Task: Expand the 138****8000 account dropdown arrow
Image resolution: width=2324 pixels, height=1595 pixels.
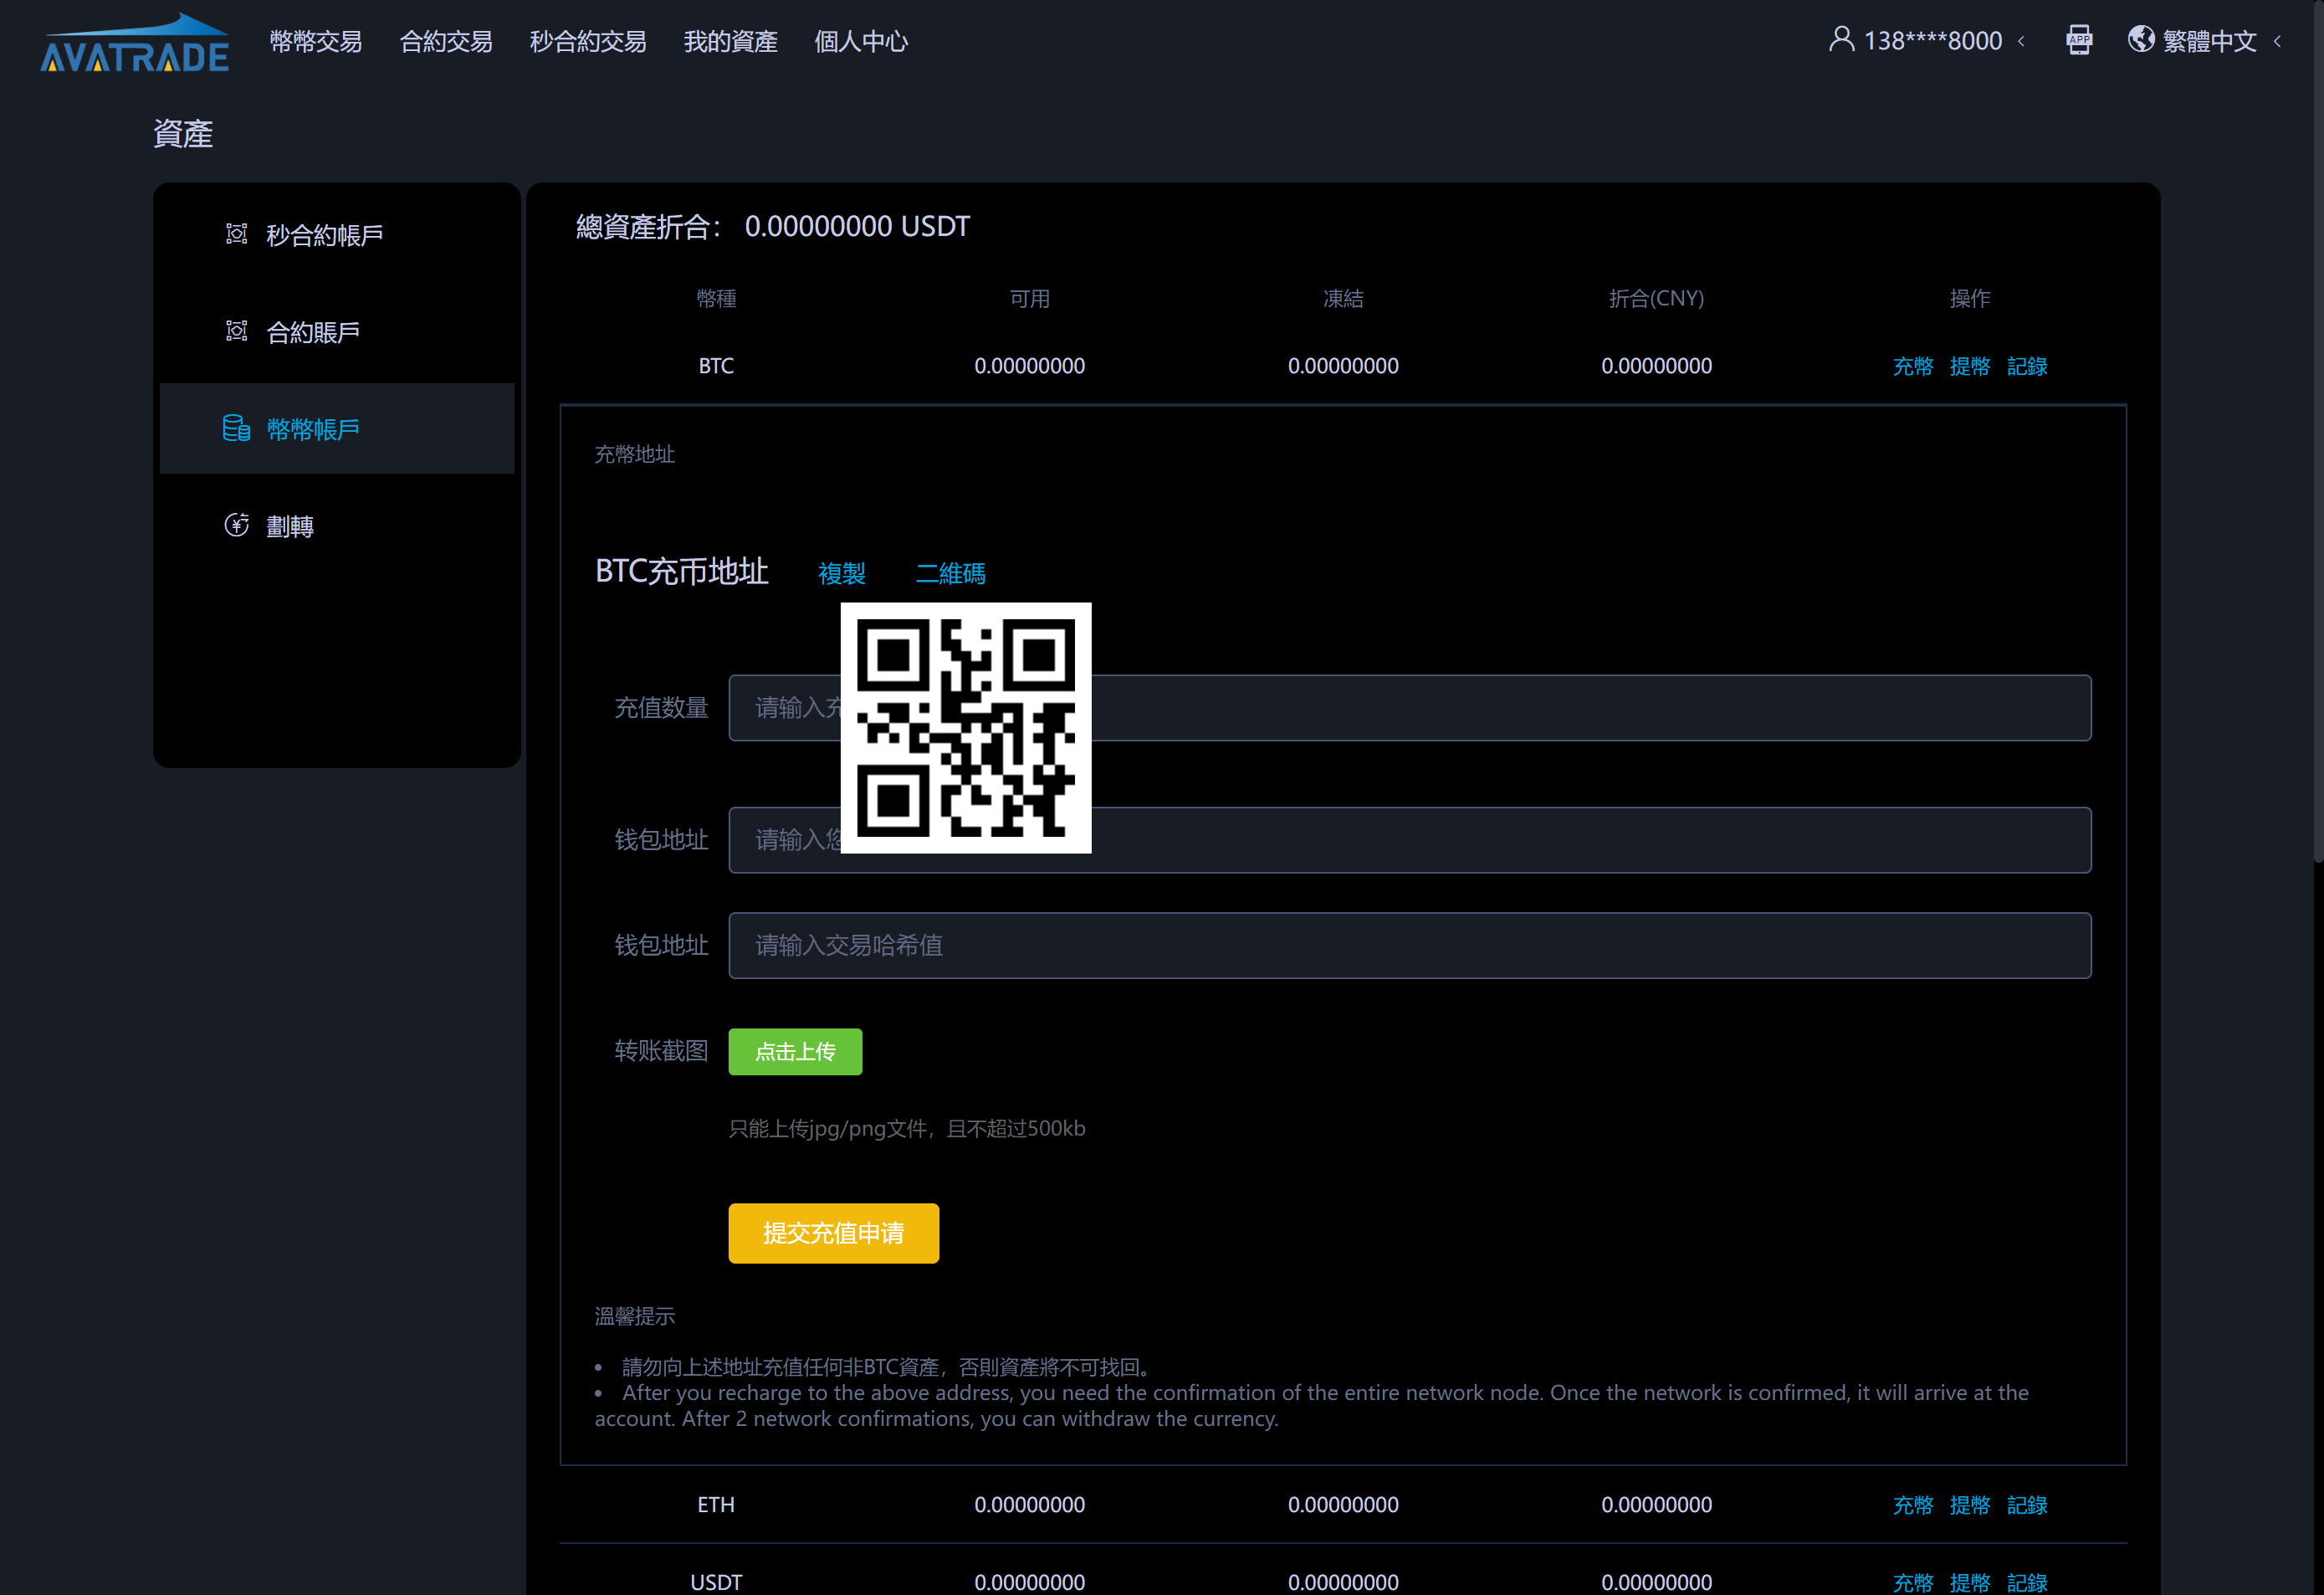Action: pos(2022,41)
